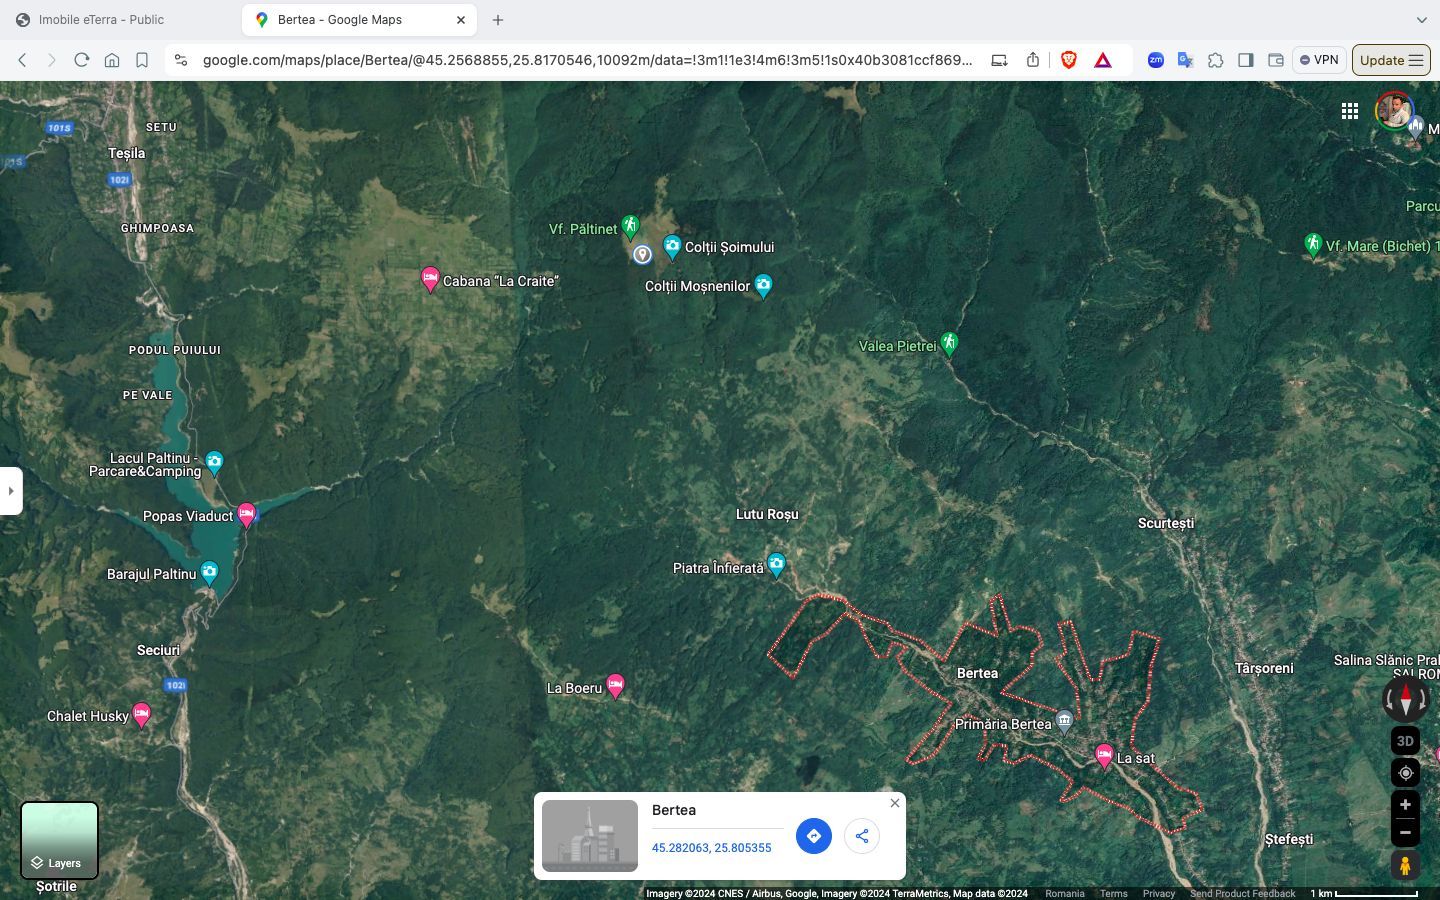Switch to the Imobile eTerra tab

(100, 19)
